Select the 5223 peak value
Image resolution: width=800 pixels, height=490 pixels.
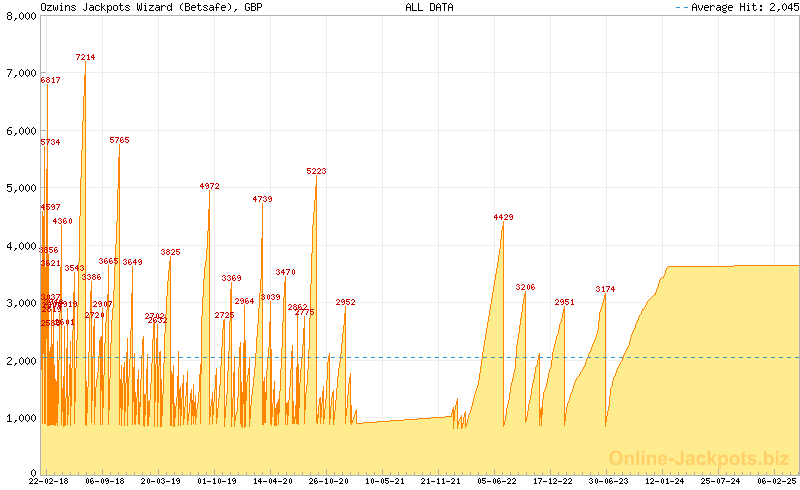(x=316, y=171)
